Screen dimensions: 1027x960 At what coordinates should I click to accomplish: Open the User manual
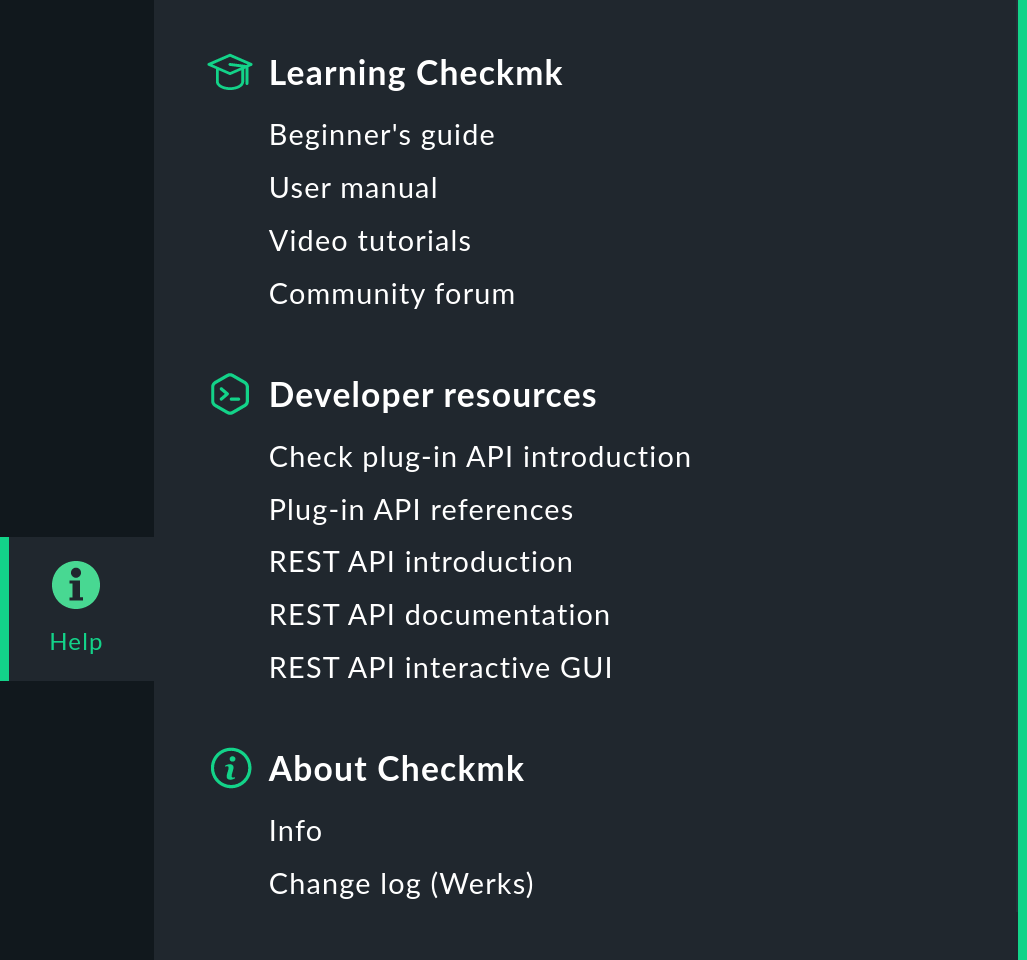click(x=352, y=188)
